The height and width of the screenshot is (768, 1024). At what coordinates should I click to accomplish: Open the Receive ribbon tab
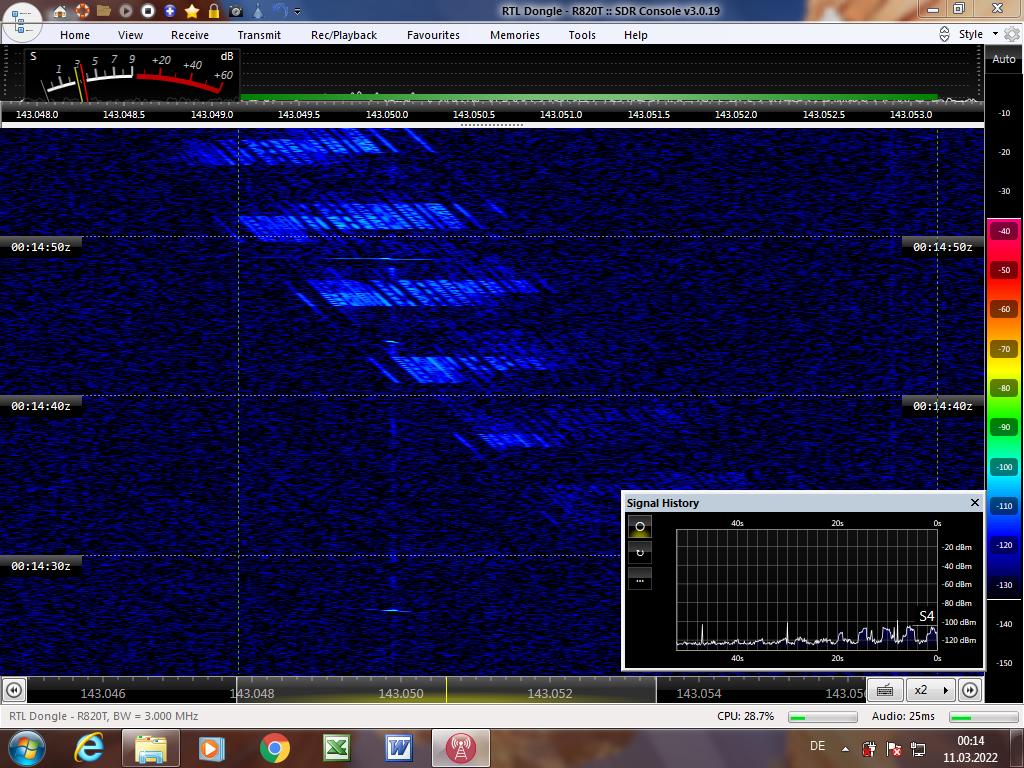coord(189,35)
